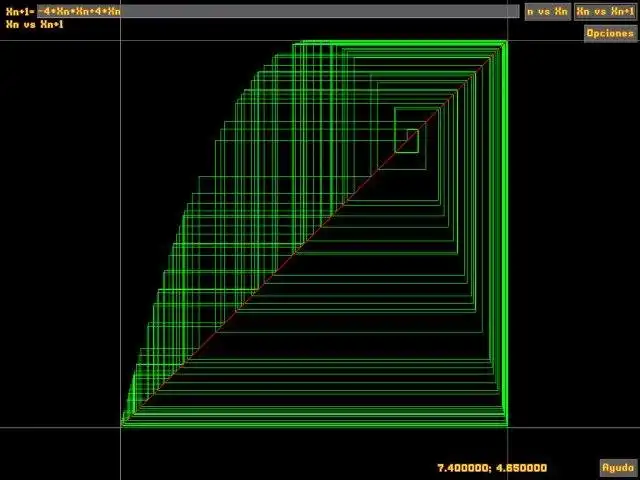Click the red diagonal line near its middle
The height and width of the screenshot is (480, 640).
pyautogui.click(x=312, y=235)
